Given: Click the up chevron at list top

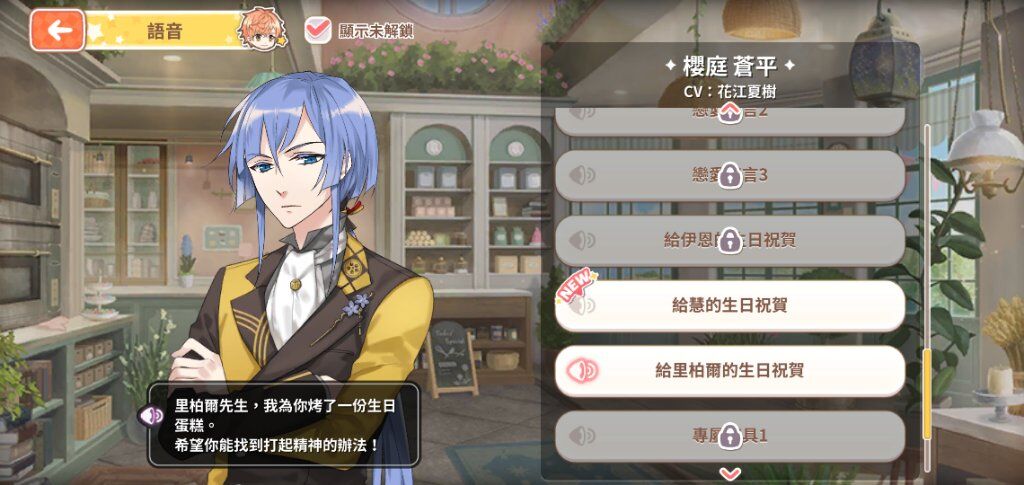Looking at the screenshot, I should (x=729, y=116).
